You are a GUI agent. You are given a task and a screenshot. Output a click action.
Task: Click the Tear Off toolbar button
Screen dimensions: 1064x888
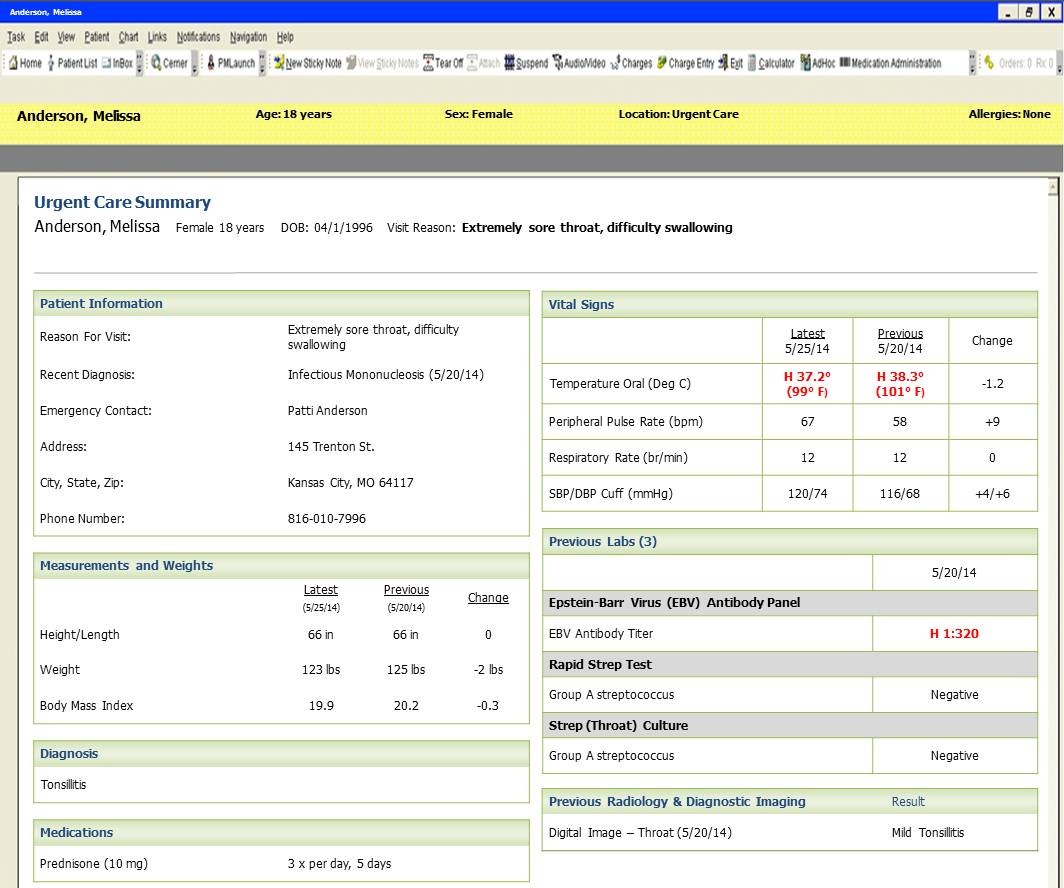442,63
